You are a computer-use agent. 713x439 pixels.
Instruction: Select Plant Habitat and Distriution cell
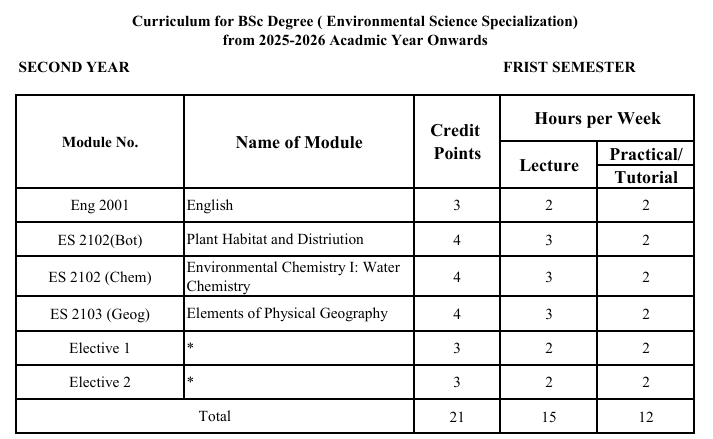tap(299, 239)
